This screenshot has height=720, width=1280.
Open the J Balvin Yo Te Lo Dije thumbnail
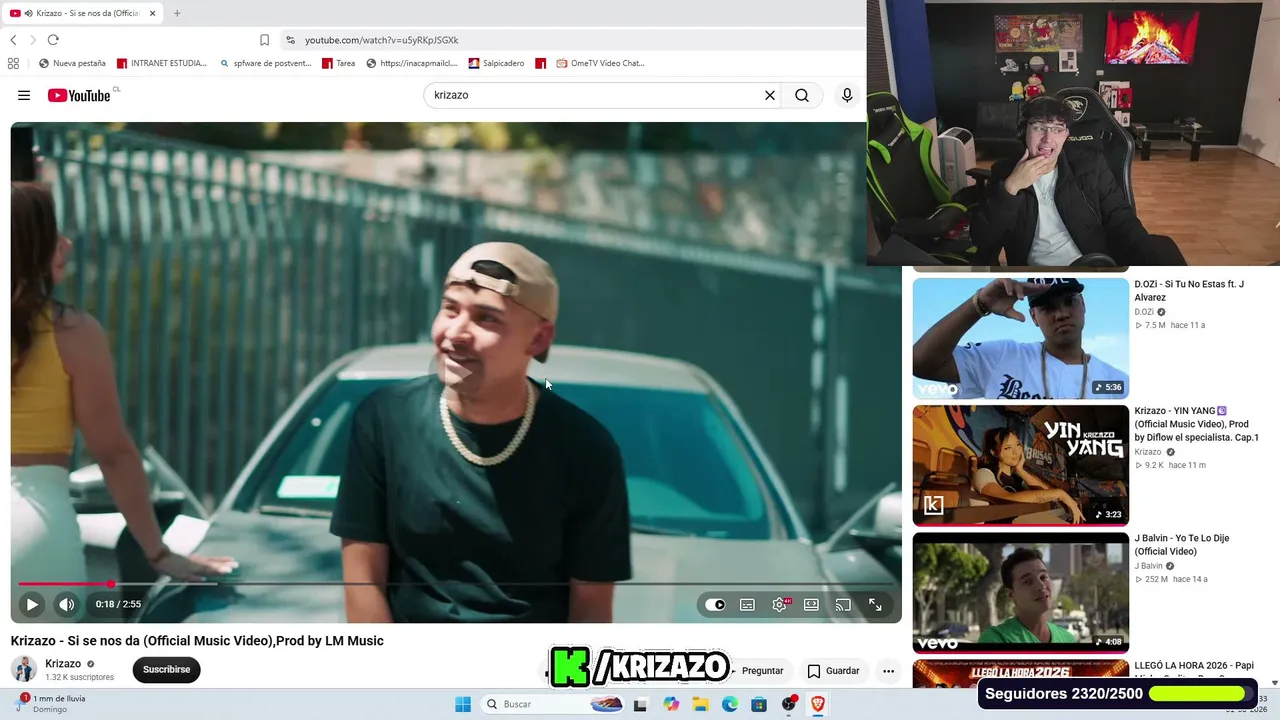click(1020, 592)
